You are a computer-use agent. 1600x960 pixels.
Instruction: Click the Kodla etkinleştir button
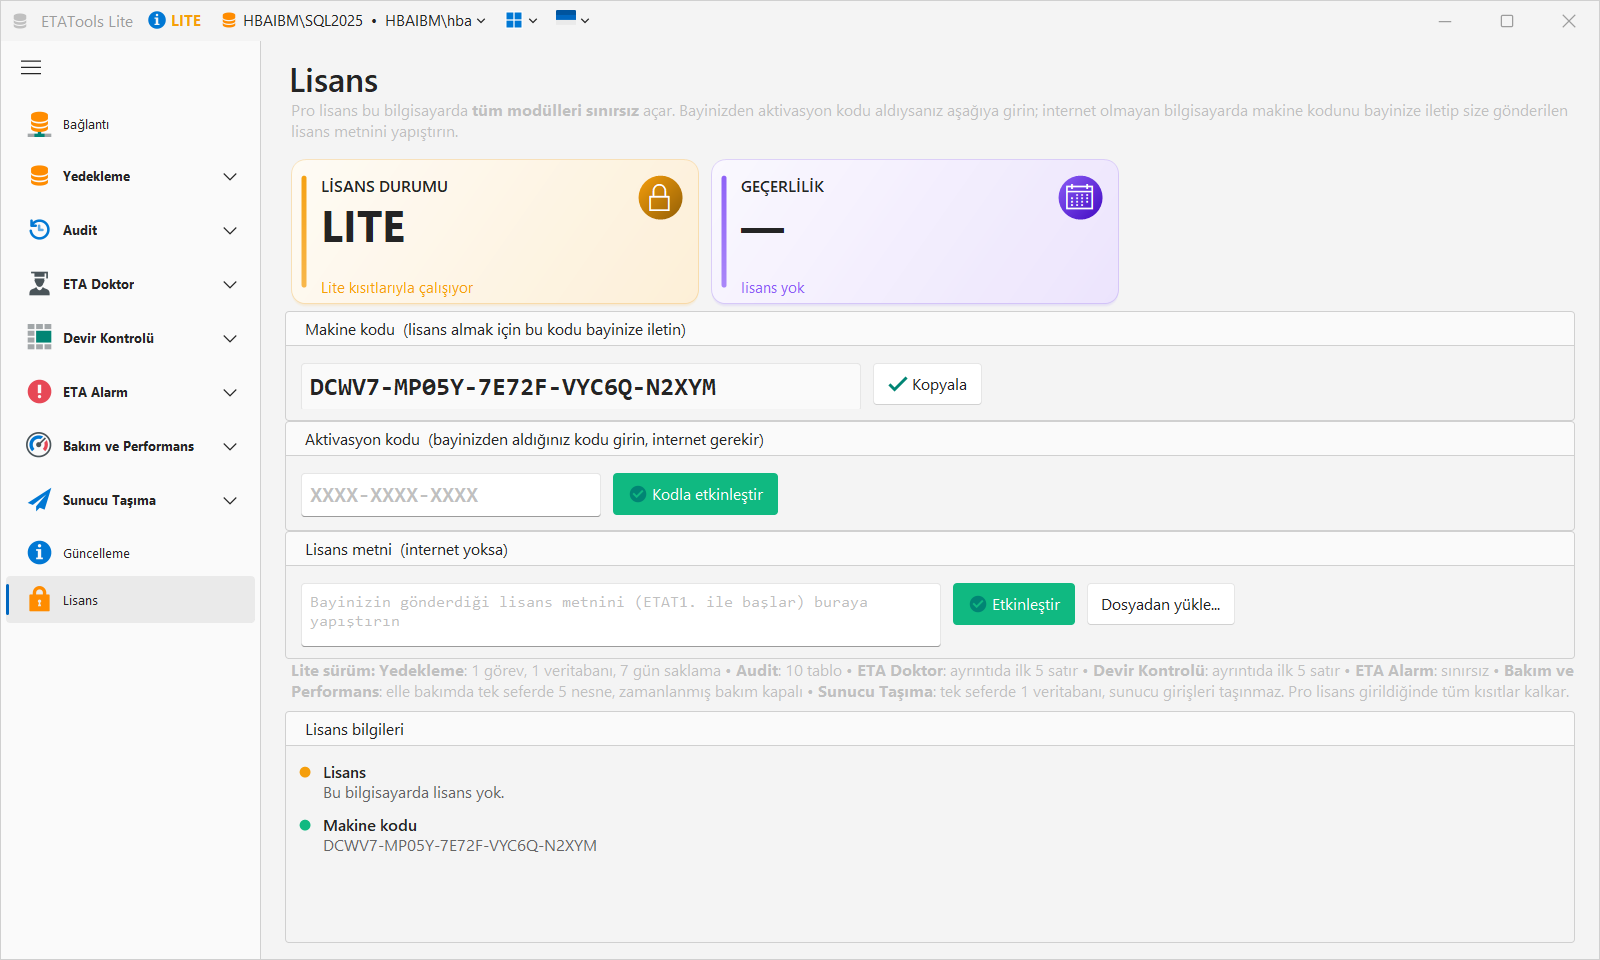[x=695, y=494]
